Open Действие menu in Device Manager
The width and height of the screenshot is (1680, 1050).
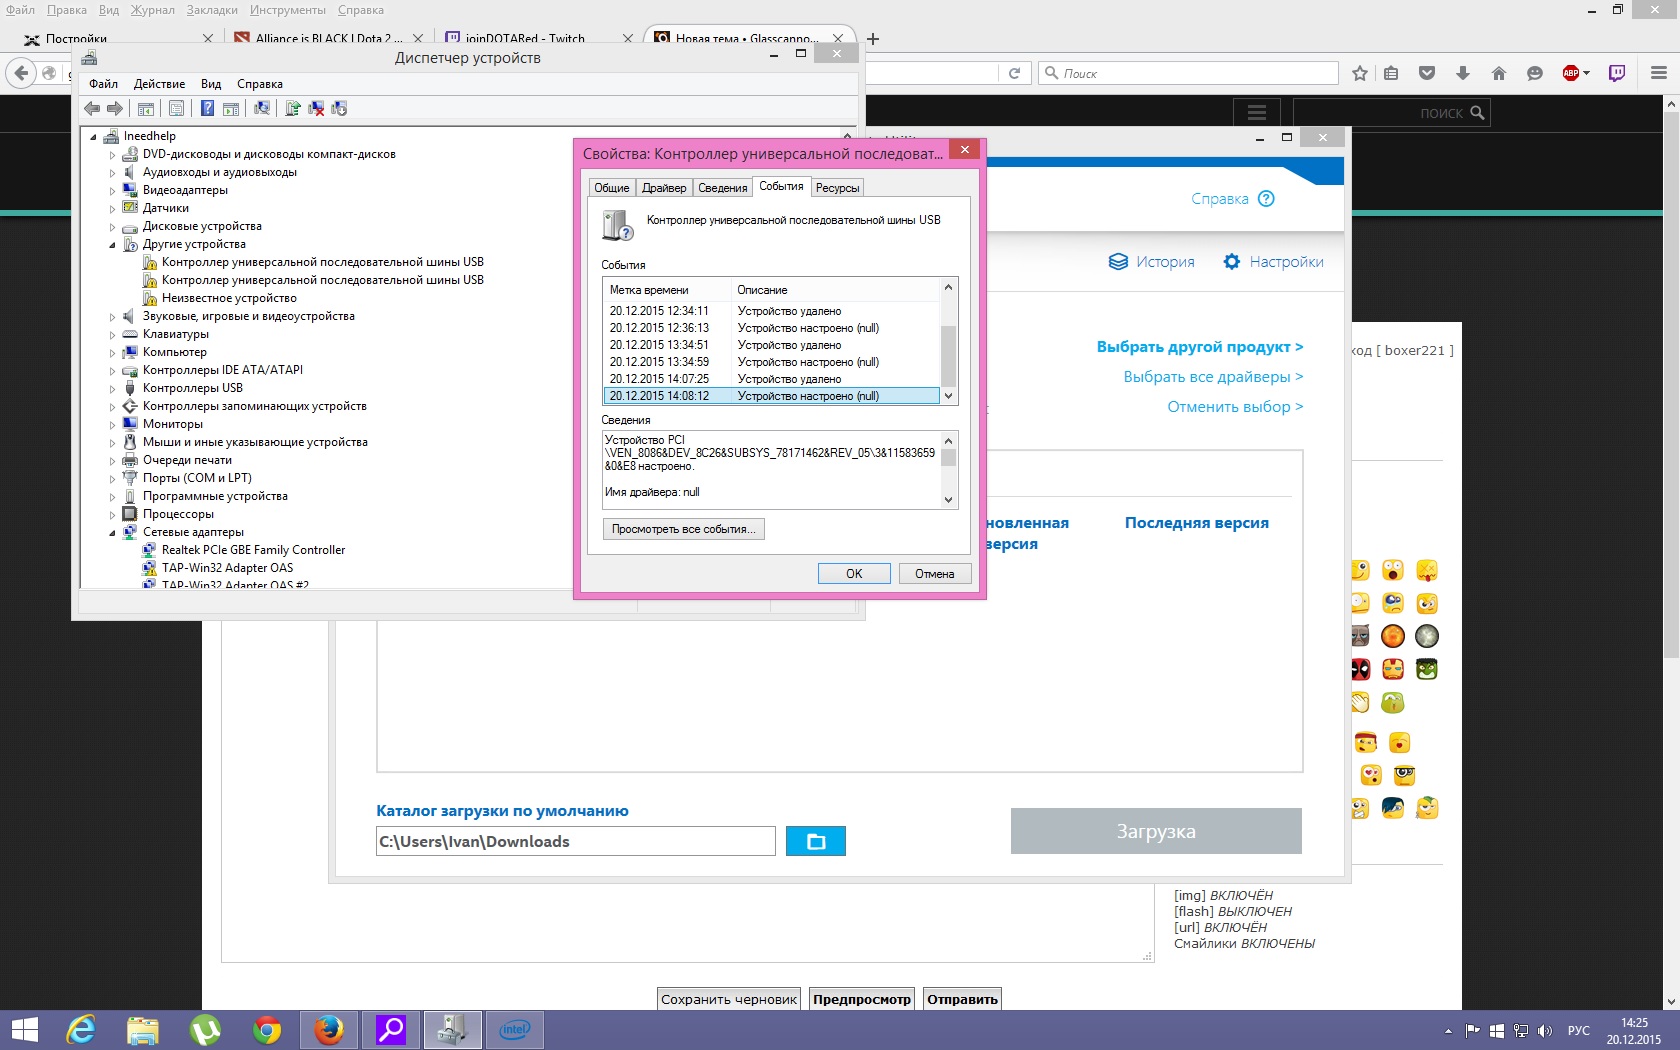point(159,84)
